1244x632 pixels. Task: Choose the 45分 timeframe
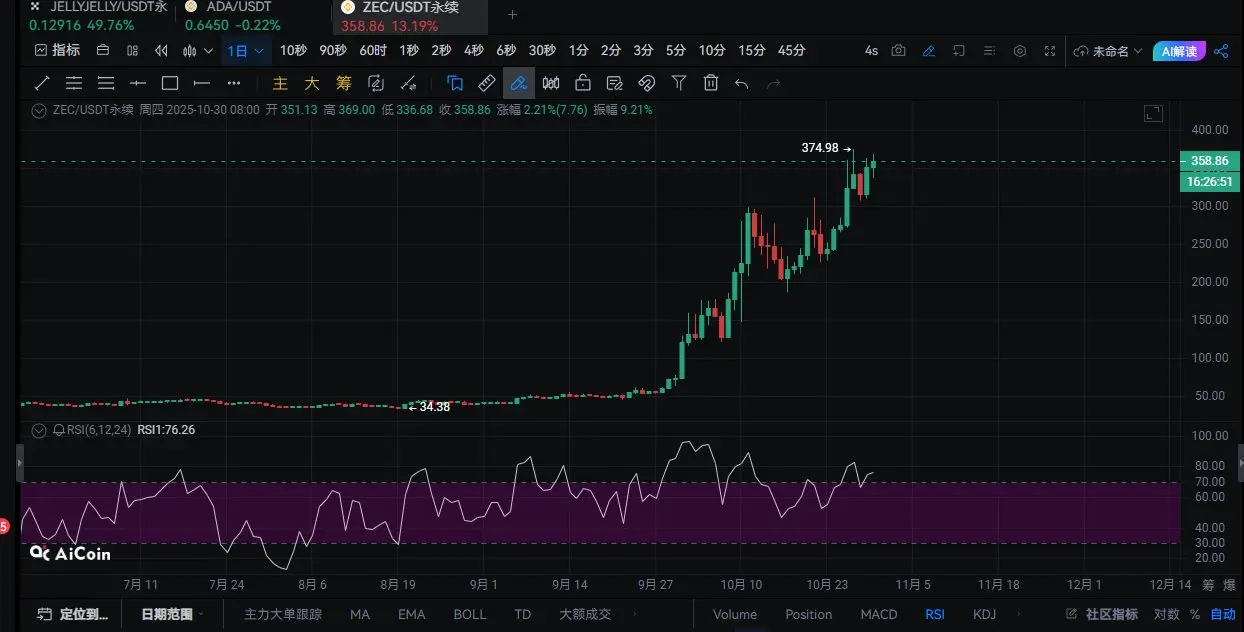click(791, 50)
